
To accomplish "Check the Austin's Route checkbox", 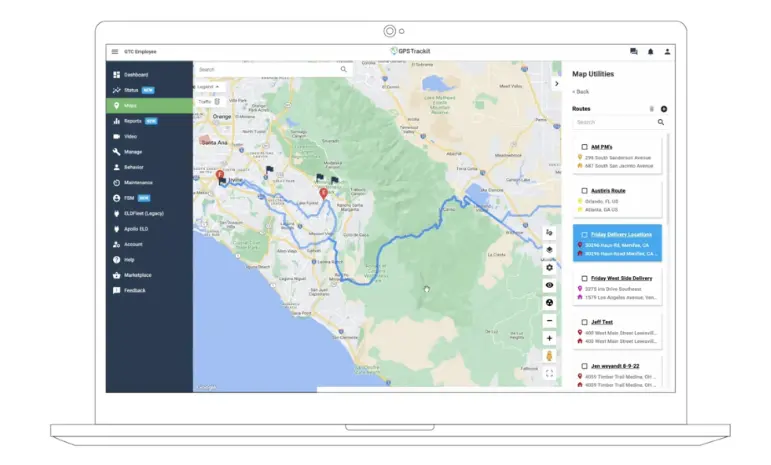I will pyautogui.click(x=584, y=191).
